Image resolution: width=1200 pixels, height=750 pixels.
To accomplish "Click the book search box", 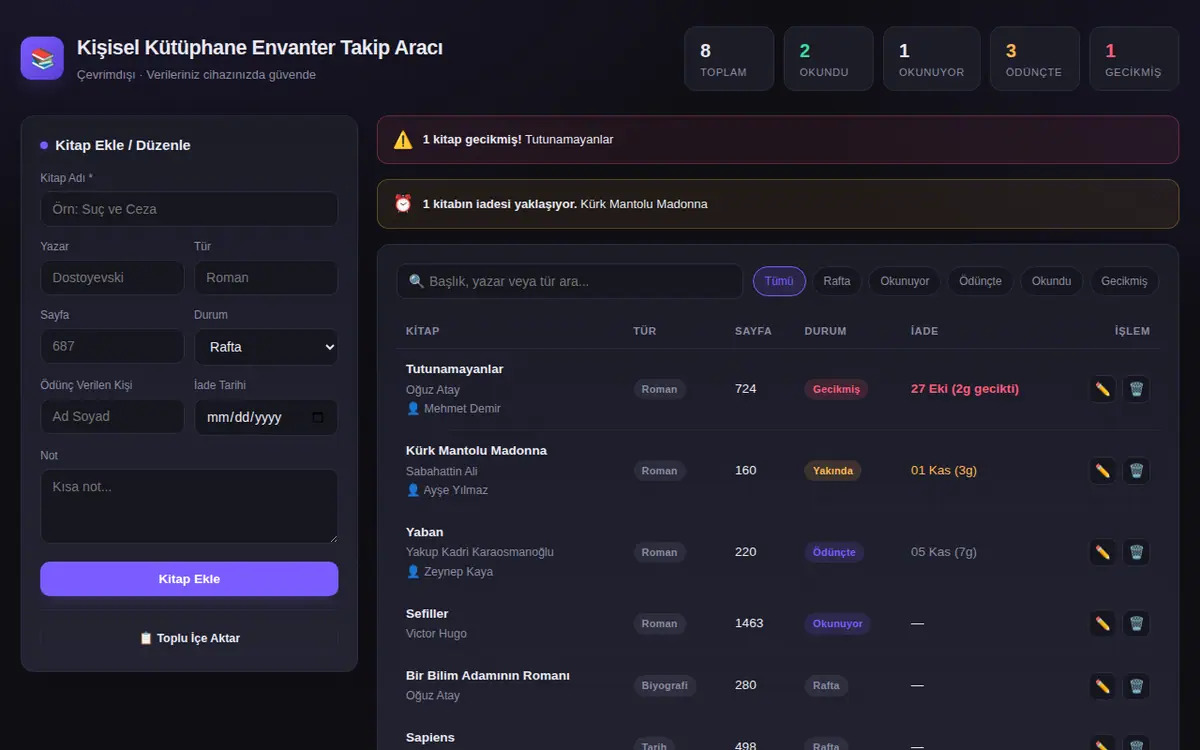I will (x=570, y=281).
